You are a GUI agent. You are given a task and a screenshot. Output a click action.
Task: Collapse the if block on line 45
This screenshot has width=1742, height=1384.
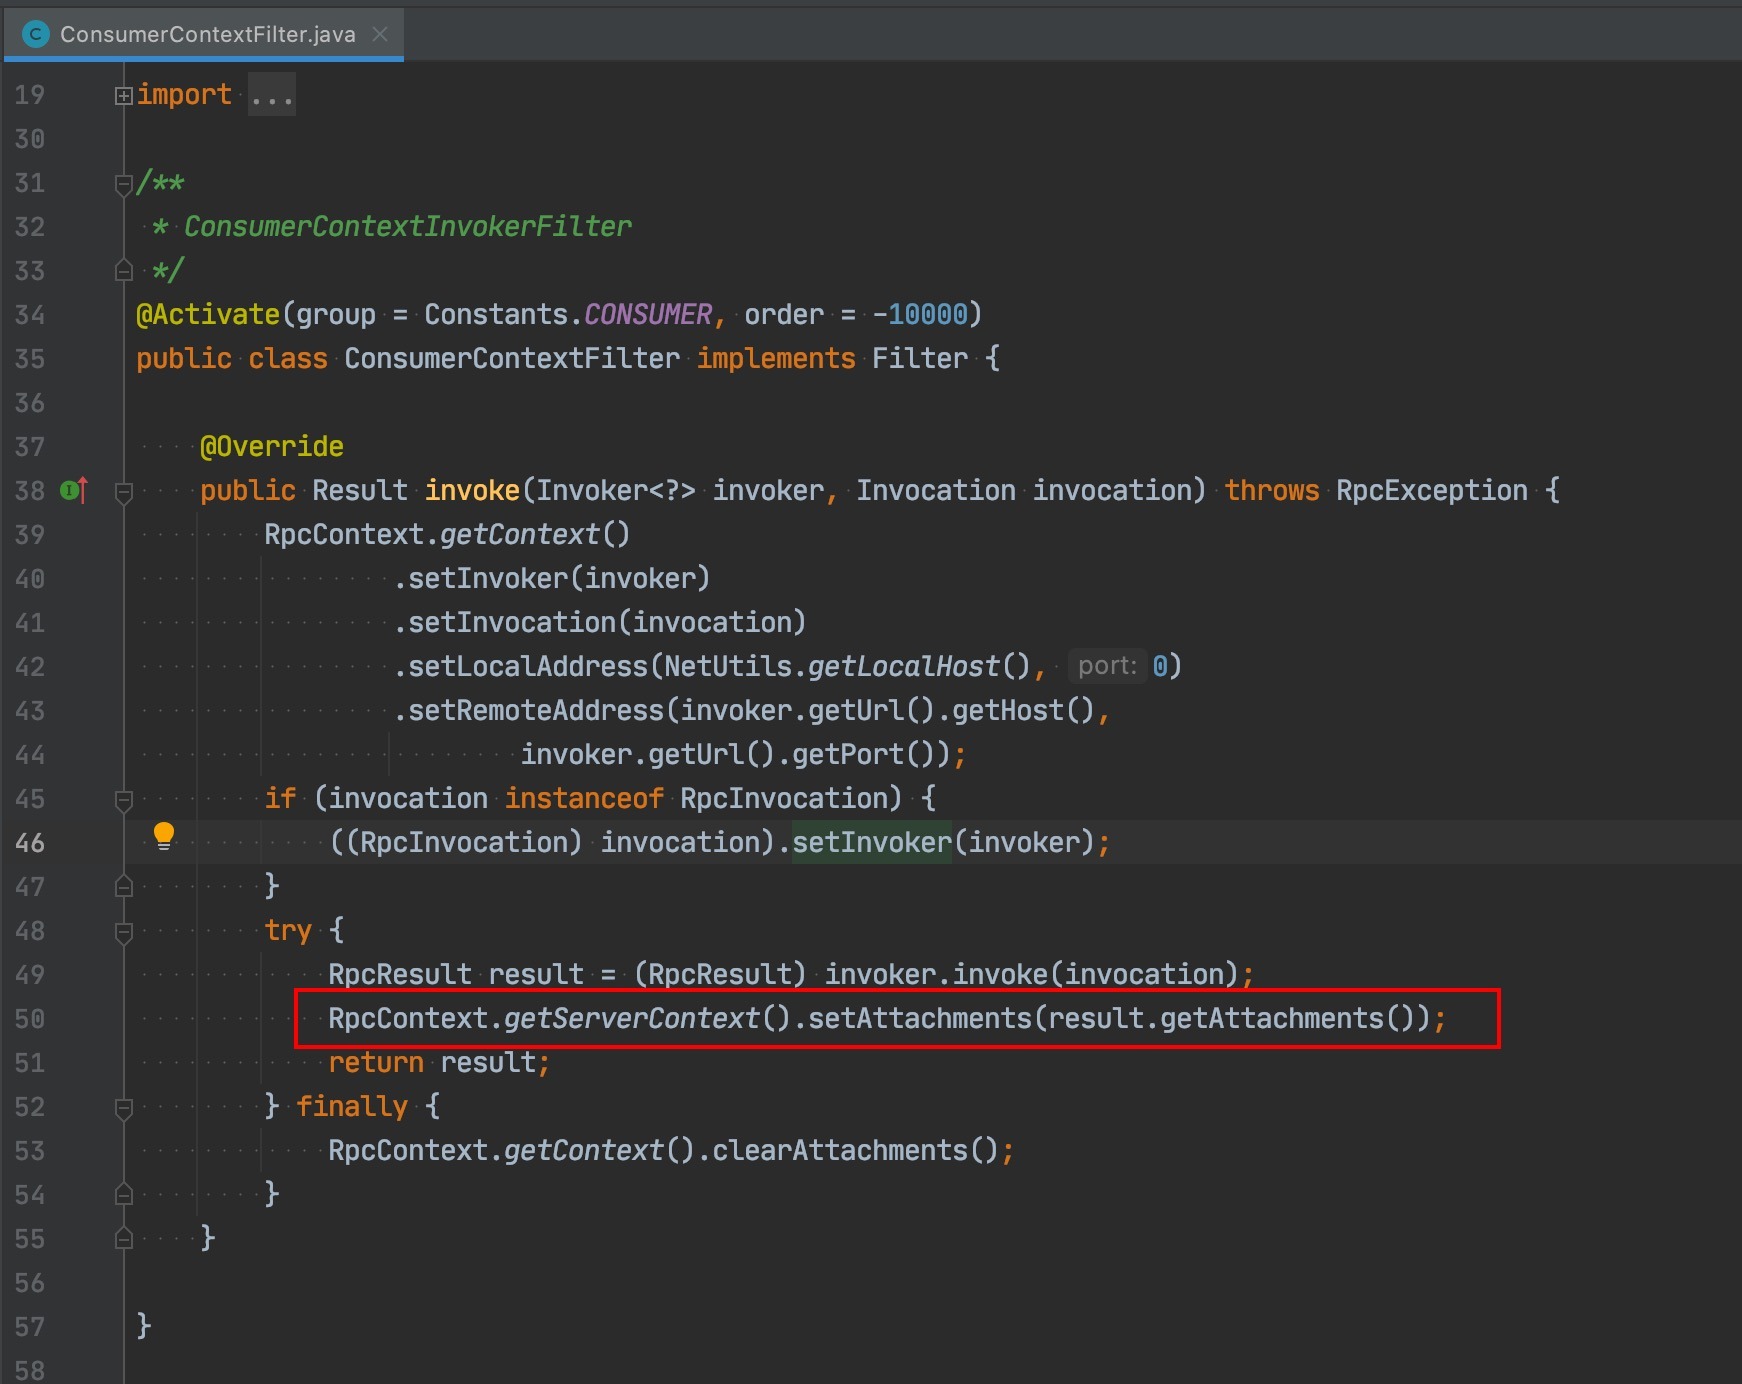123,800
